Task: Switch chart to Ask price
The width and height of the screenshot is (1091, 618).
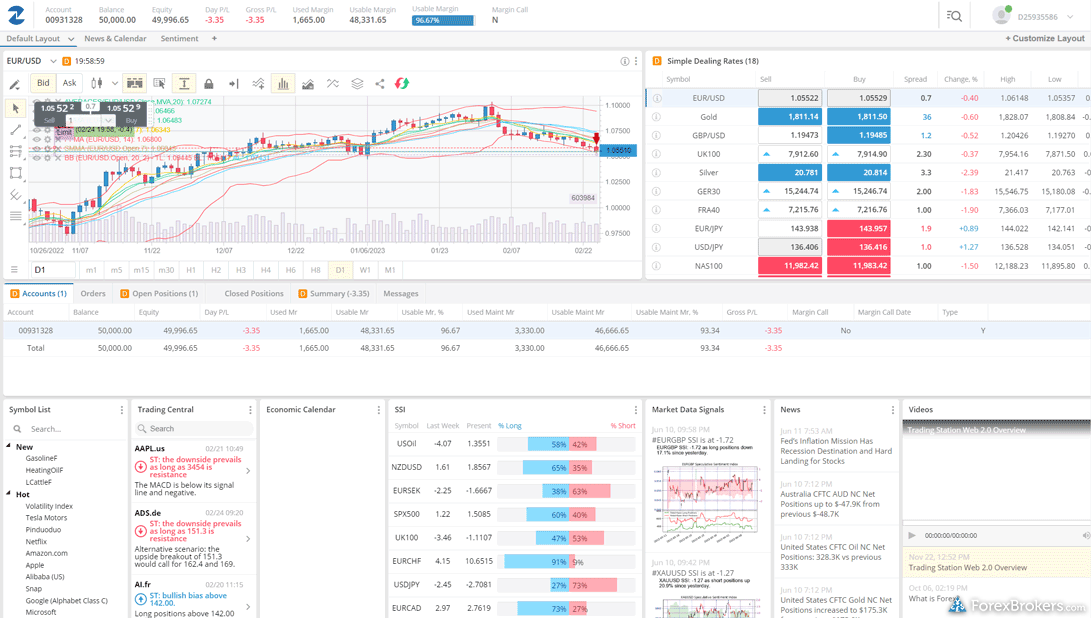Action: (69, 84)
